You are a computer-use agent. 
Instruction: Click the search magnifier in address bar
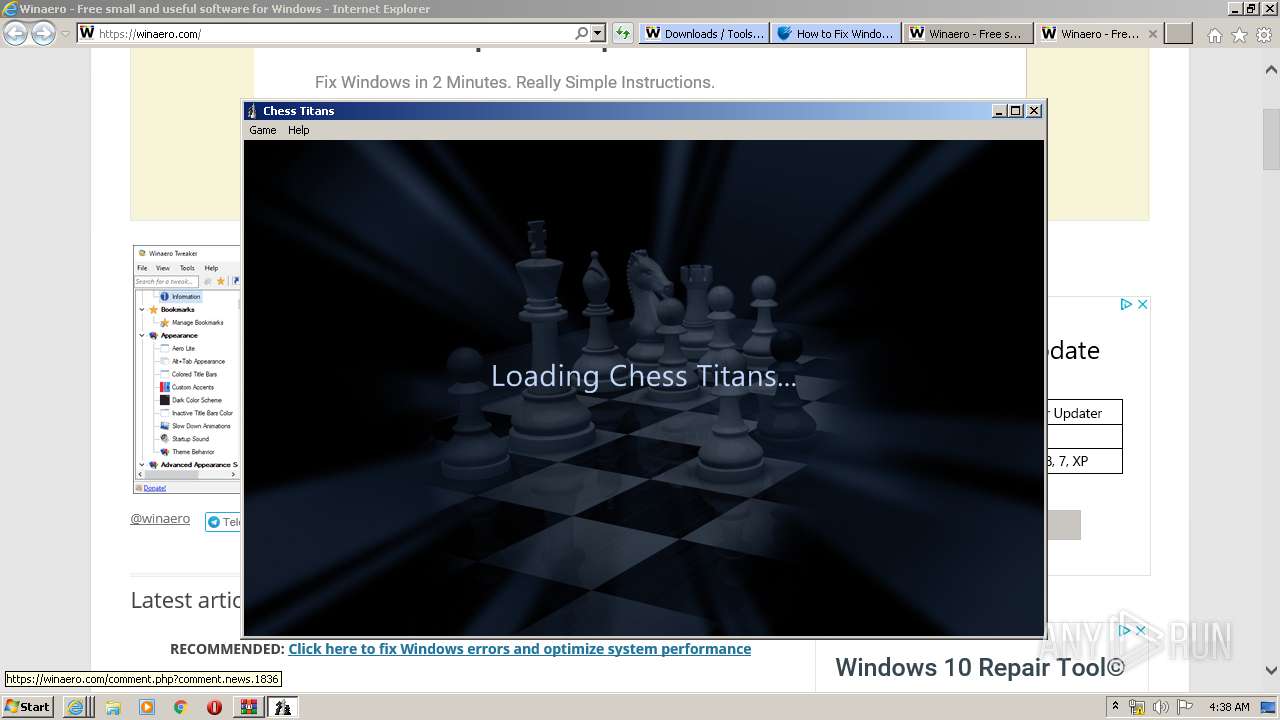pos(581,33)
